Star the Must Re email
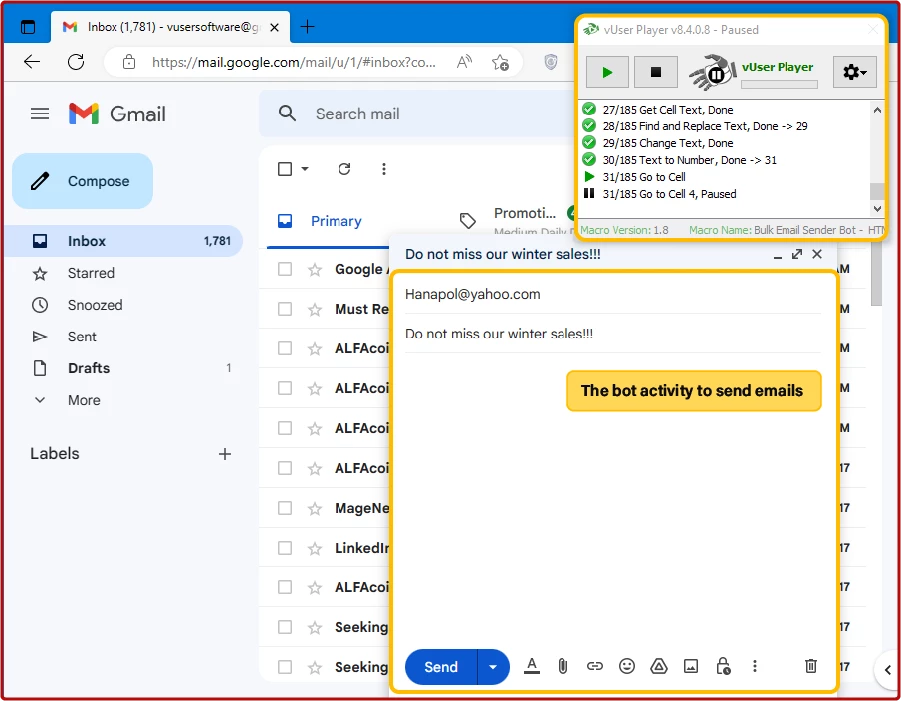The image size is (901, 701). tap(315, 310)
